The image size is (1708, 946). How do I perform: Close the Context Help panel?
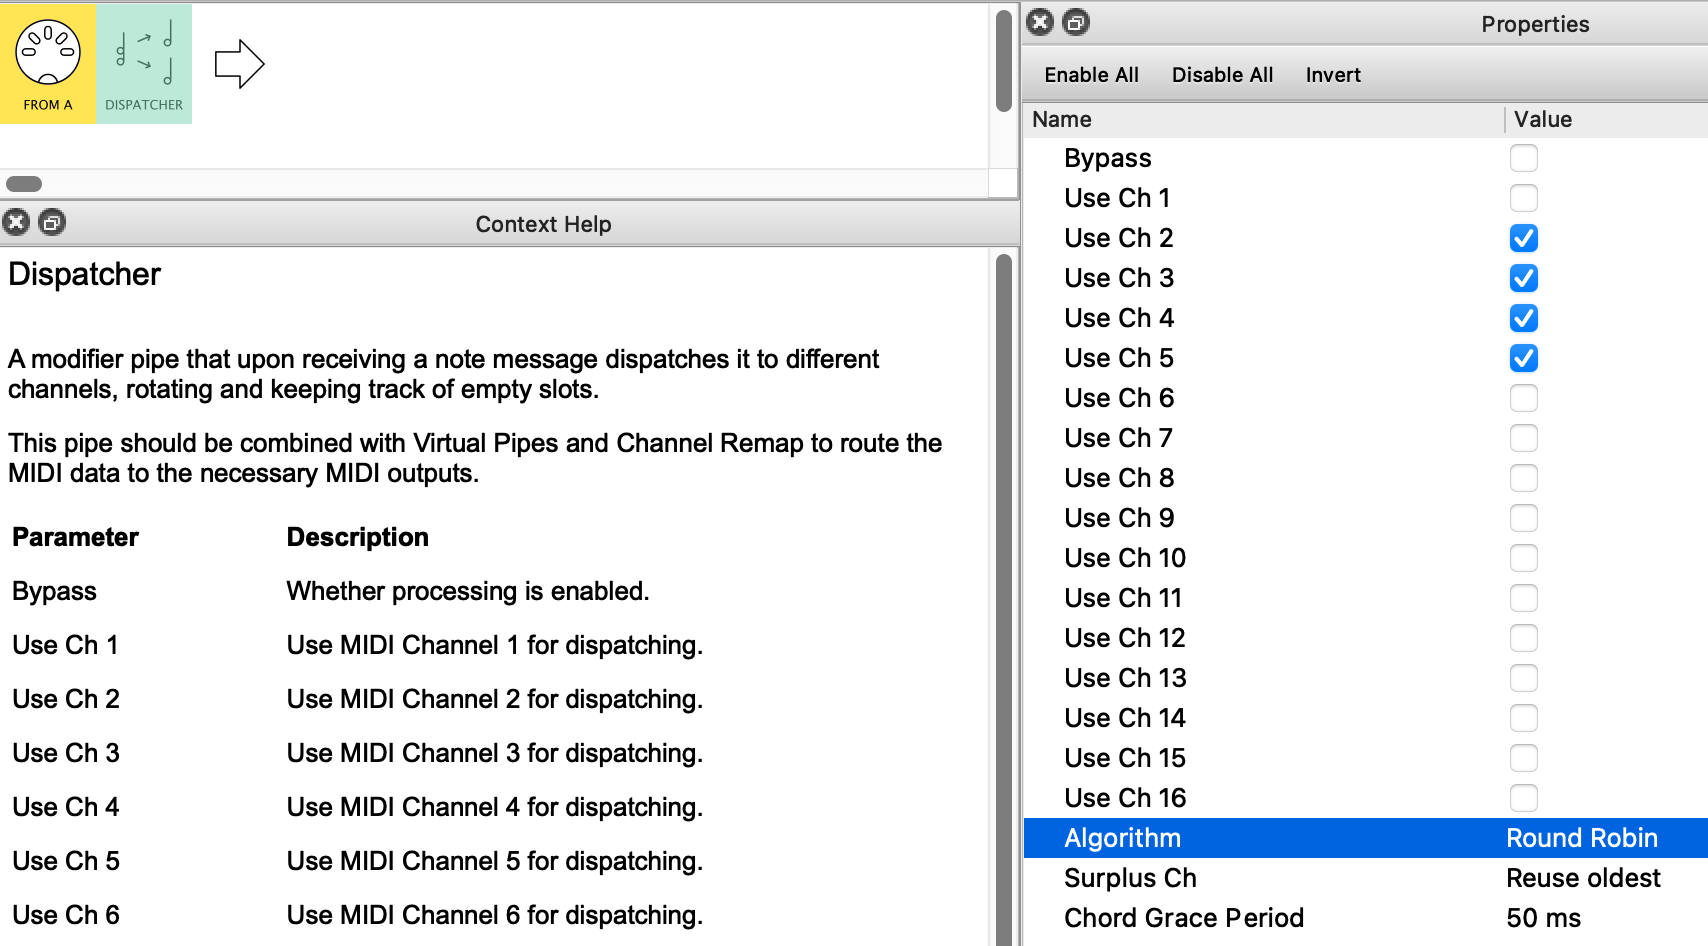pos(16,222)
